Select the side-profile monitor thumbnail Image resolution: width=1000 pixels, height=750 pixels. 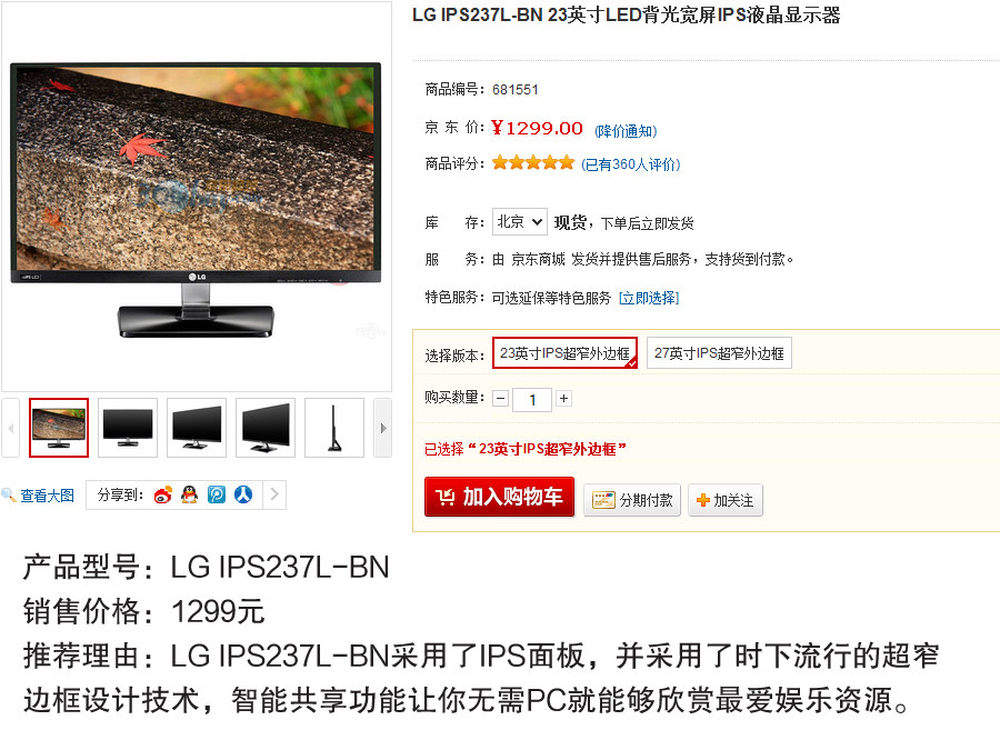click(334, 428)
